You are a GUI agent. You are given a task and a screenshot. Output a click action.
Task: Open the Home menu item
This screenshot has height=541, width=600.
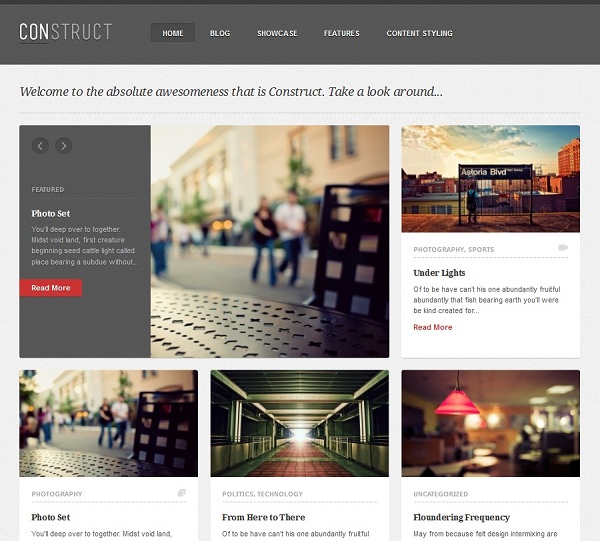click(x=173, y=33)
